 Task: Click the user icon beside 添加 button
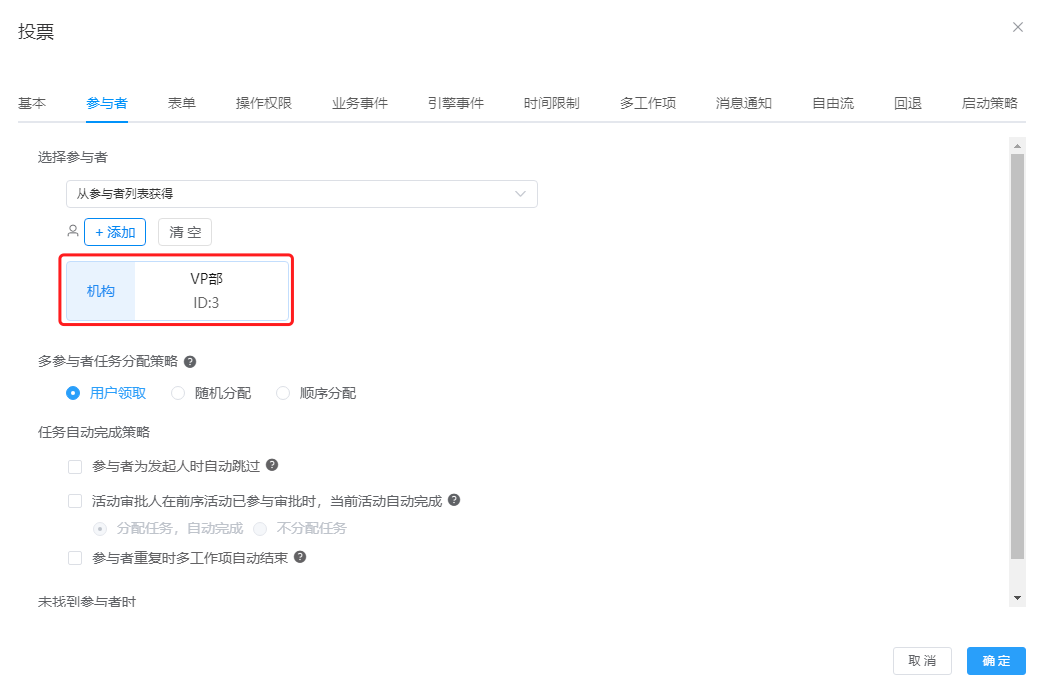click(73, 231)
